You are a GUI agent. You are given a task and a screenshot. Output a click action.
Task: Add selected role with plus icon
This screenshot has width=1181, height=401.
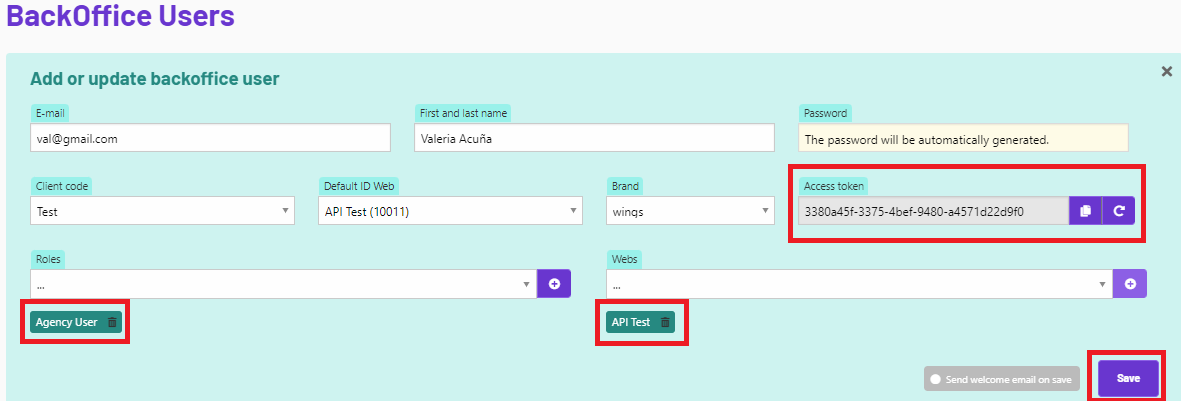554,283
